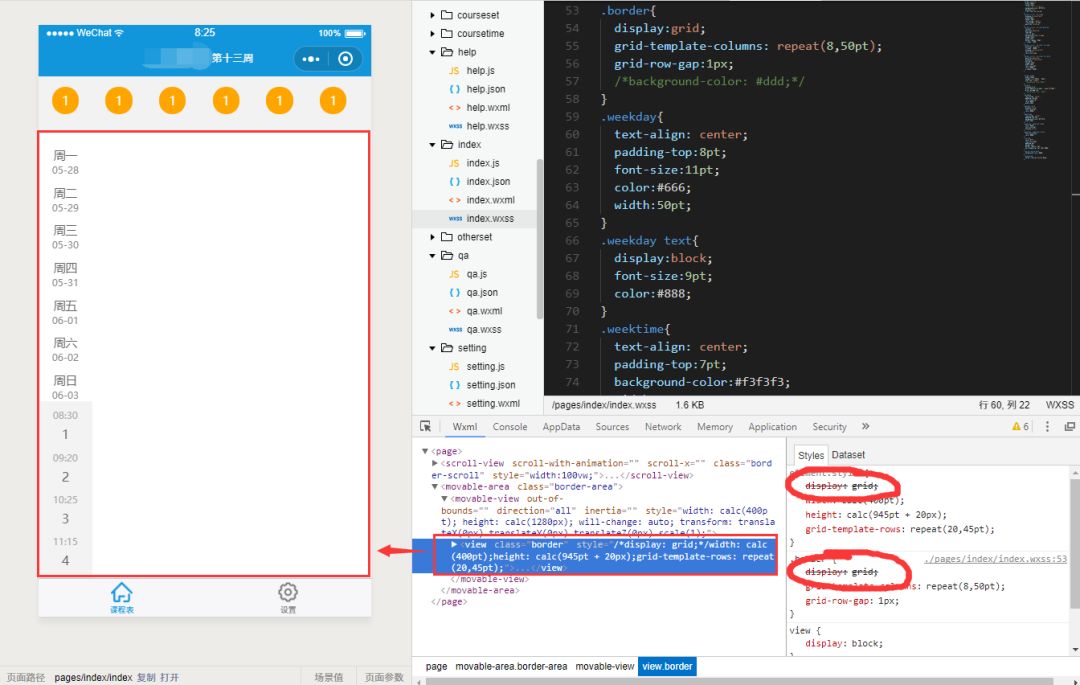Select movable-area.border-area breadcrumb
Screen dimensions: 1080x685
[511, 666]
